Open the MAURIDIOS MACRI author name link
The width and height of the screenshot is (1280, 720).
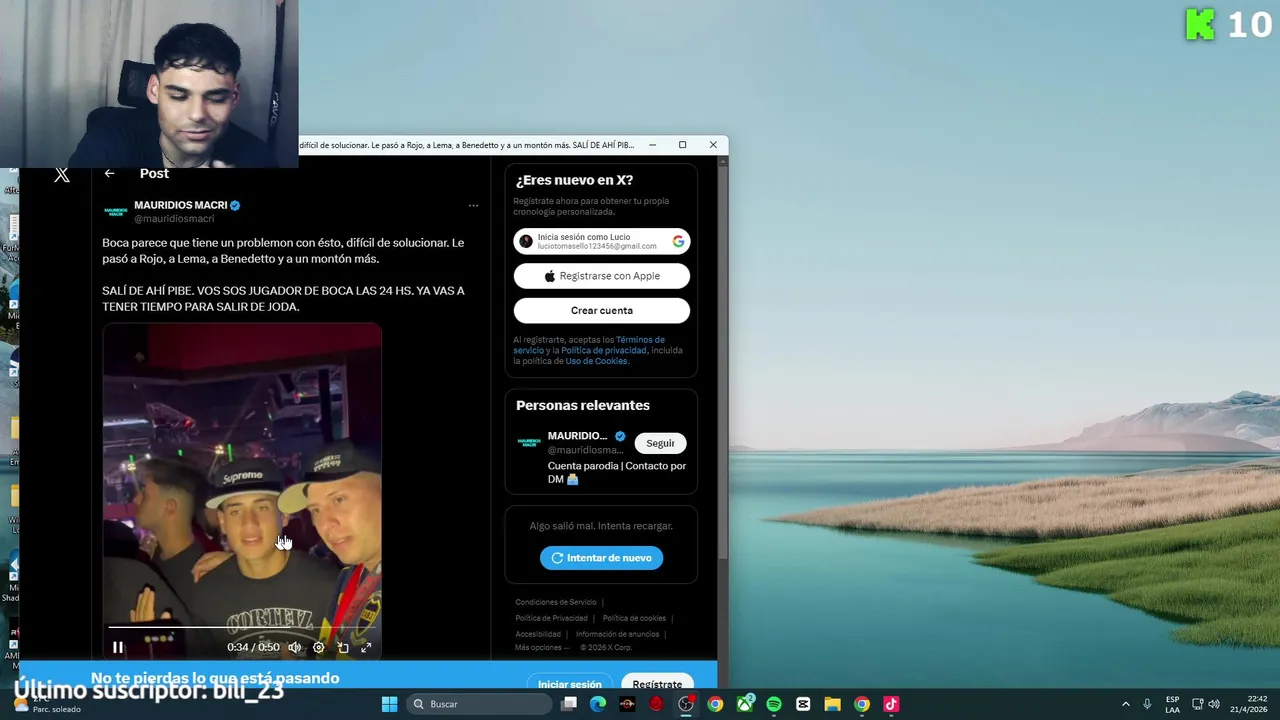(x=181, y=205)
